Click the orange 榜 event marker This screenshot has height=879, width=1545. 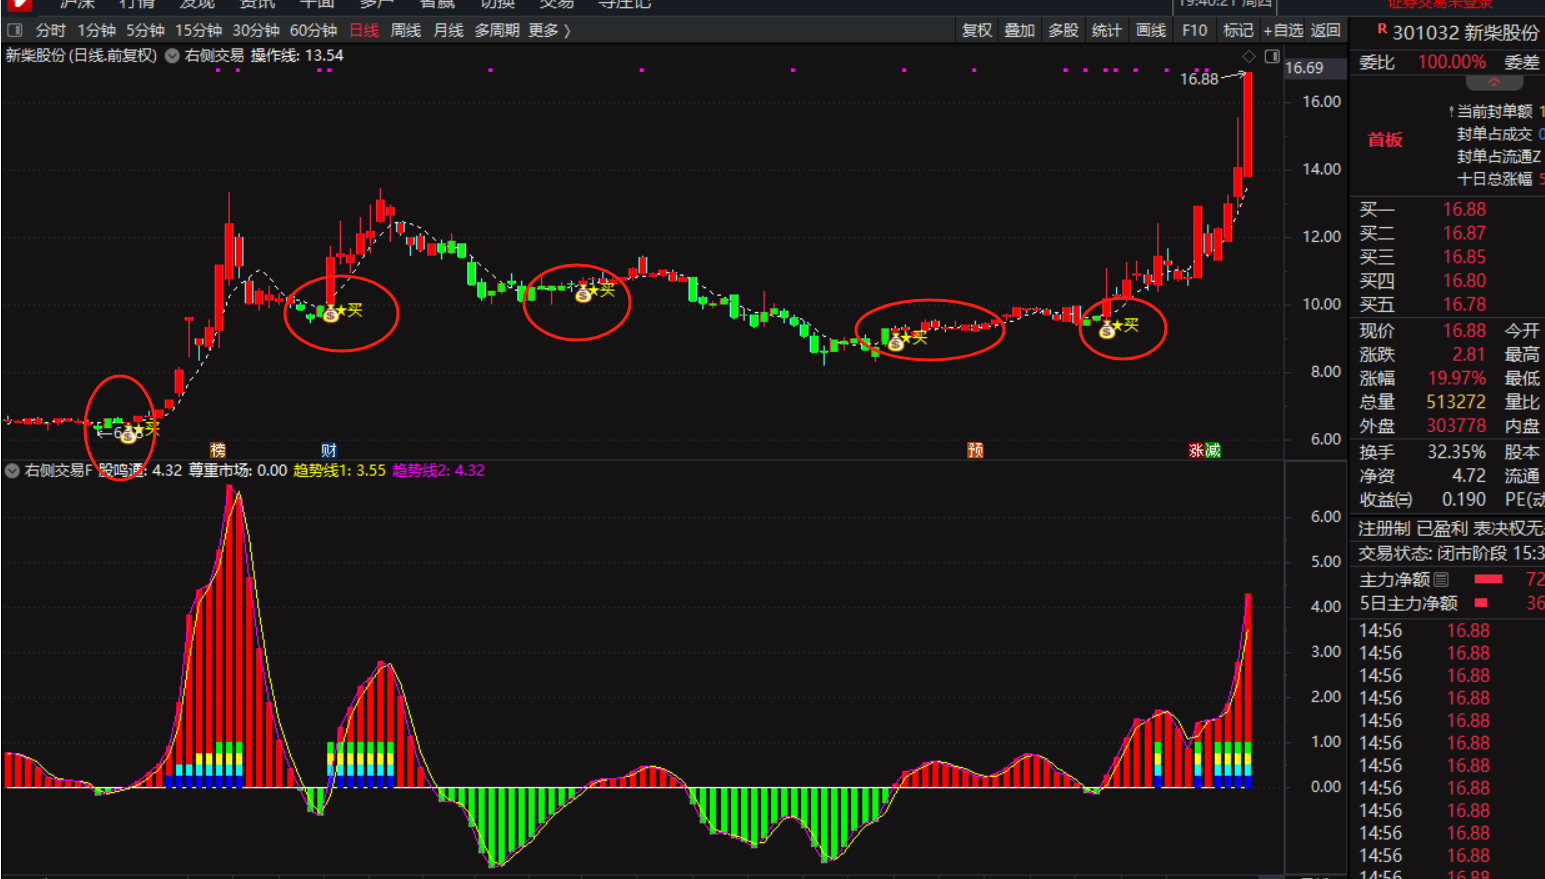coord(218,450)
